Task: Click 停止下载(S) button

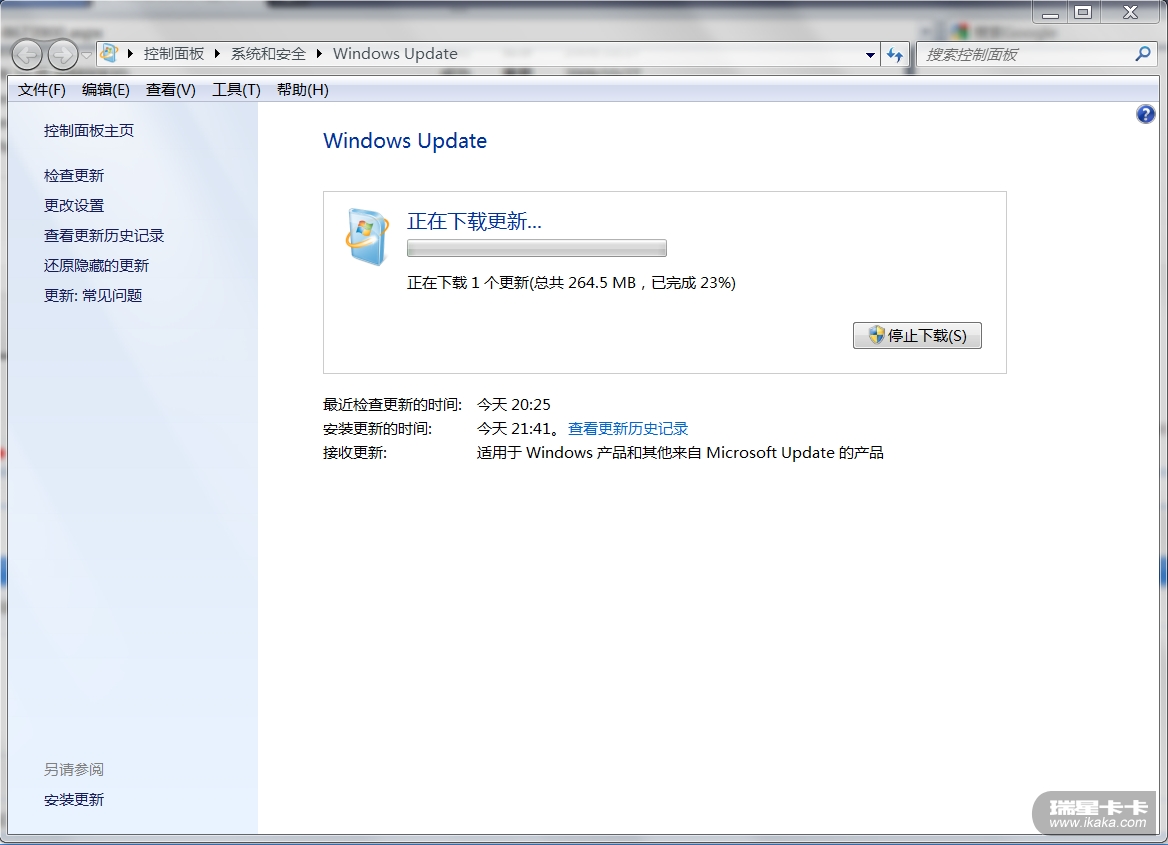Action: coord(917,335)
